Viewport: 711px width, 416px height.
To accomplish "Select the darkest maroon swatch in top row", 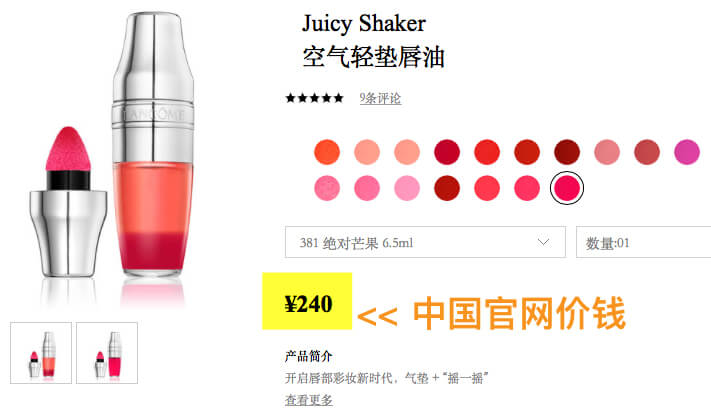I will (x=567, y=152).
